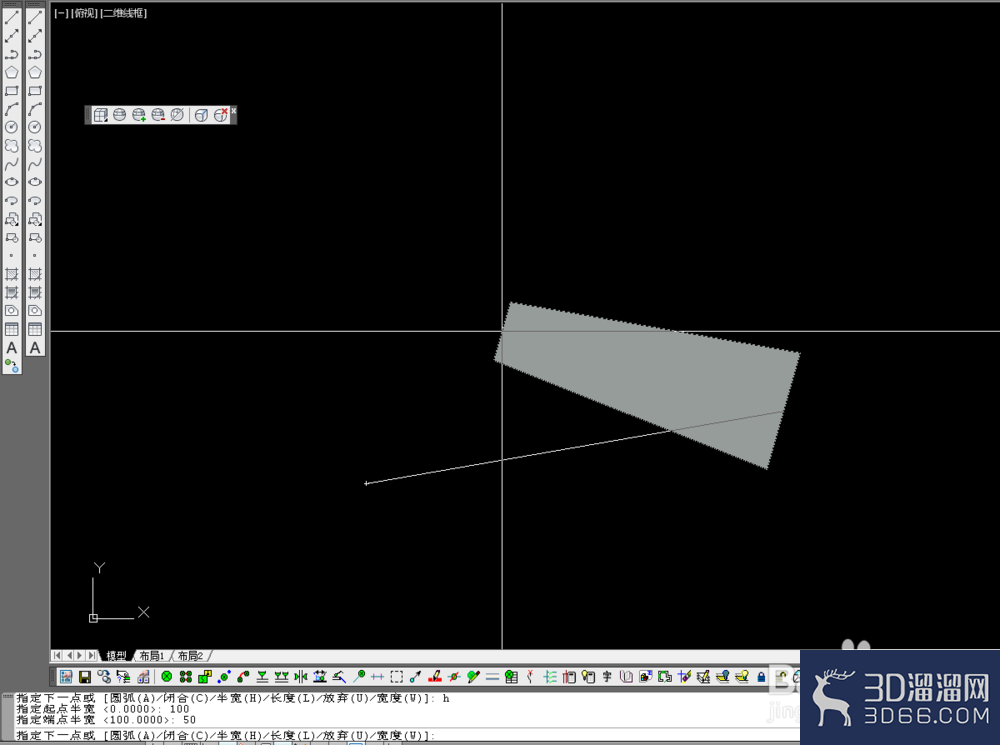Open the 二维线框 visual style menu

pos(124,13)
